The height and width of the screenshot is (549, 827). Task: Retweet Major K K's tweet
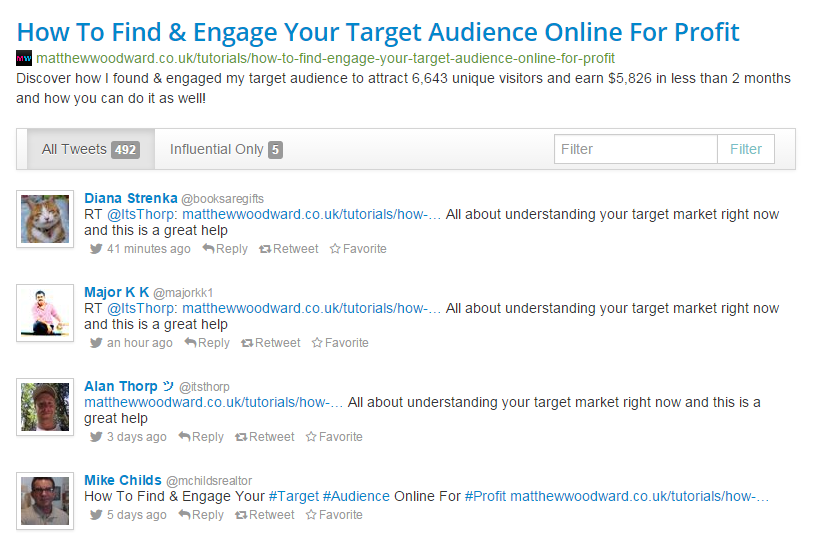271,343
